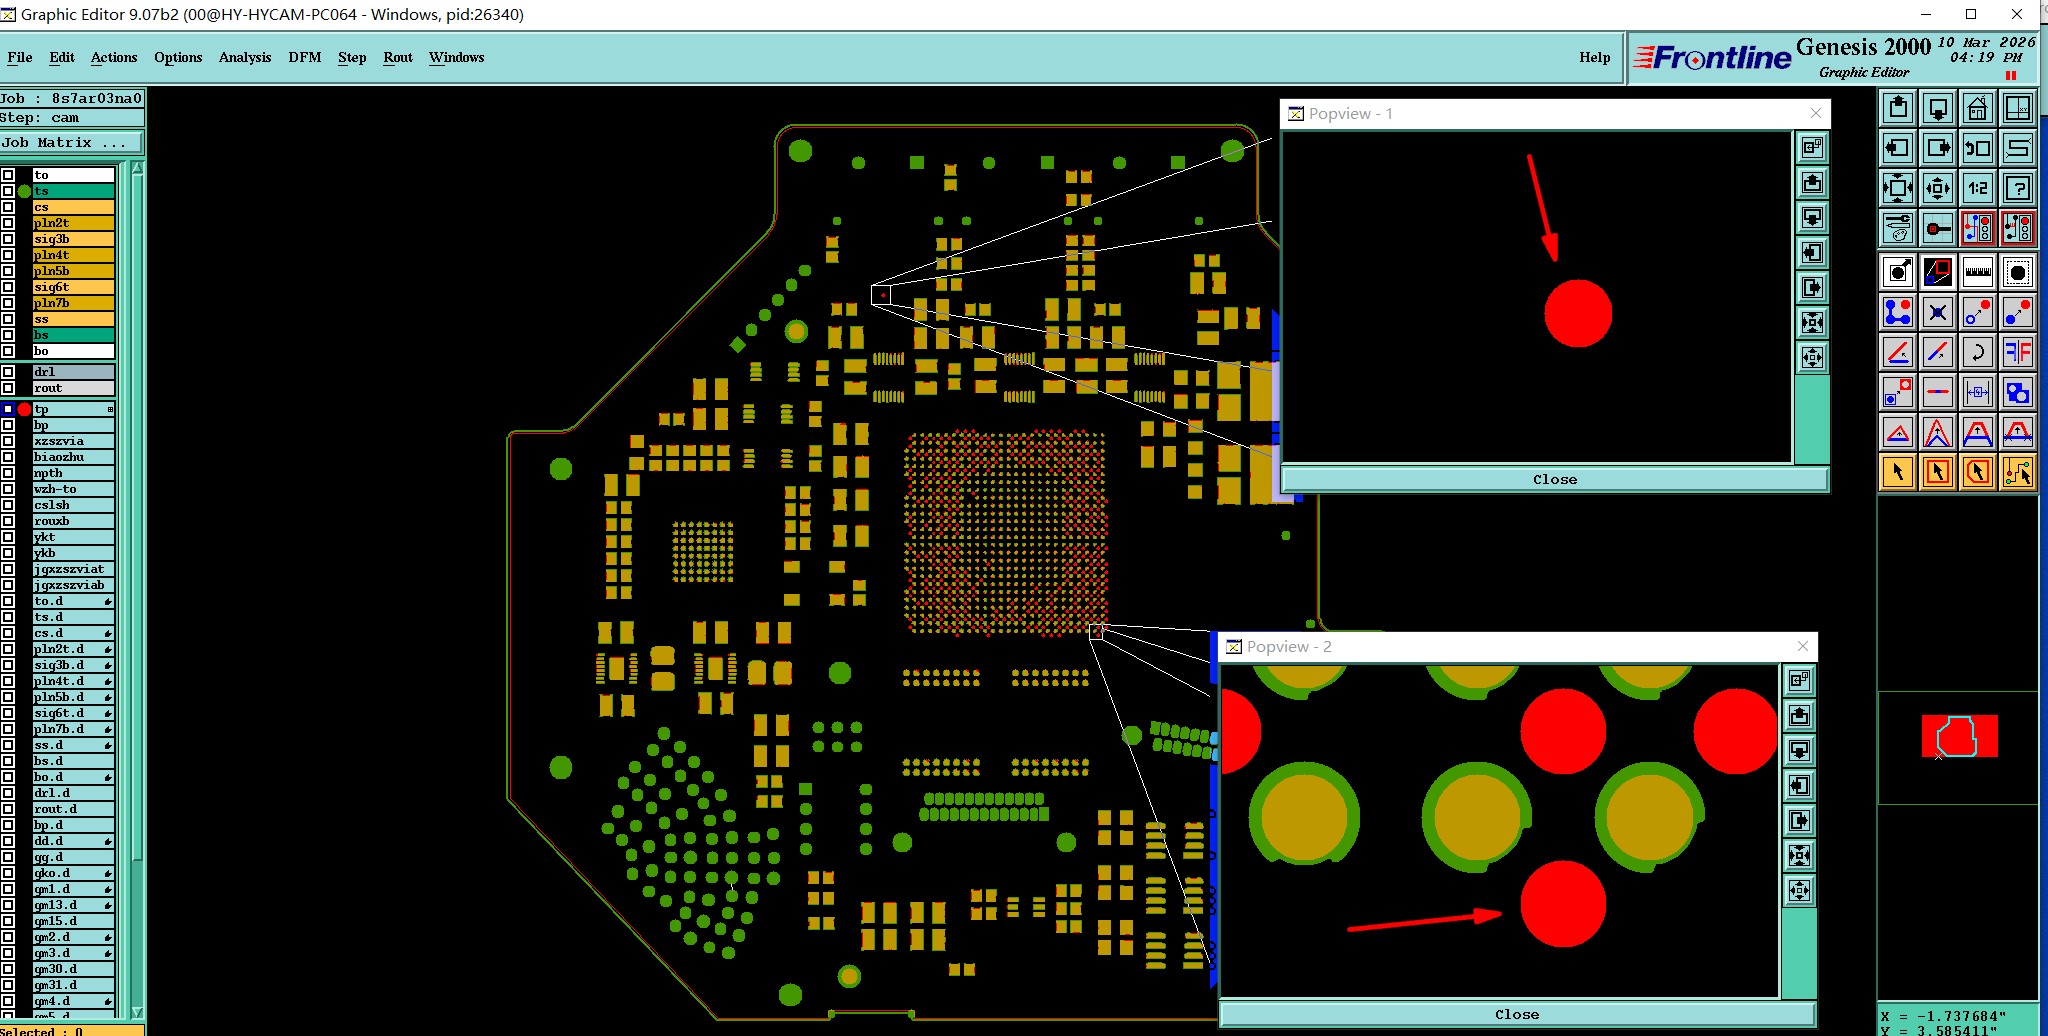The width and height of the screenshot is (2048, 1036).
Task: Click the 1:2 zoom scale icon
Action: click(1977, 188)
